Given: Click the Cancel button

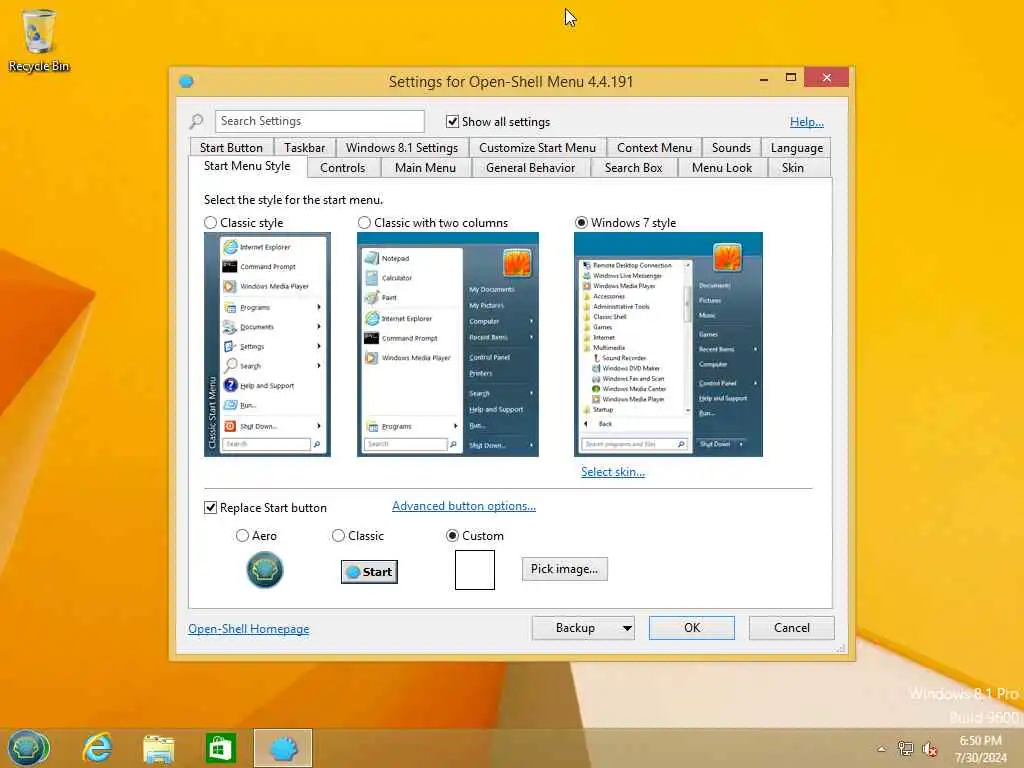Looking at the screenshot, I should (x=792, y=628).
